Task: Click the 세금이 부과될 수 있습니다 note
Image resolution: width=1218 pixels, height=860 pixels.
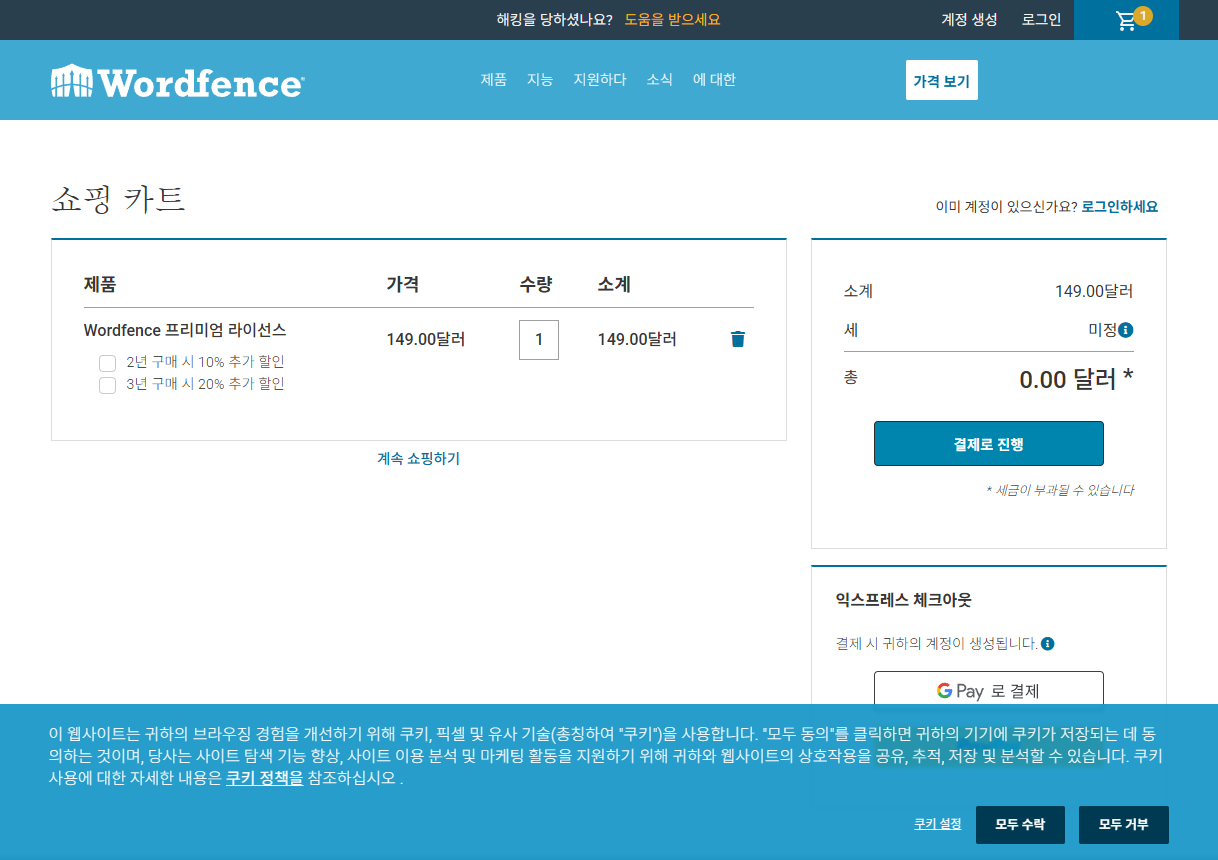Action: tap(1060, 490)
